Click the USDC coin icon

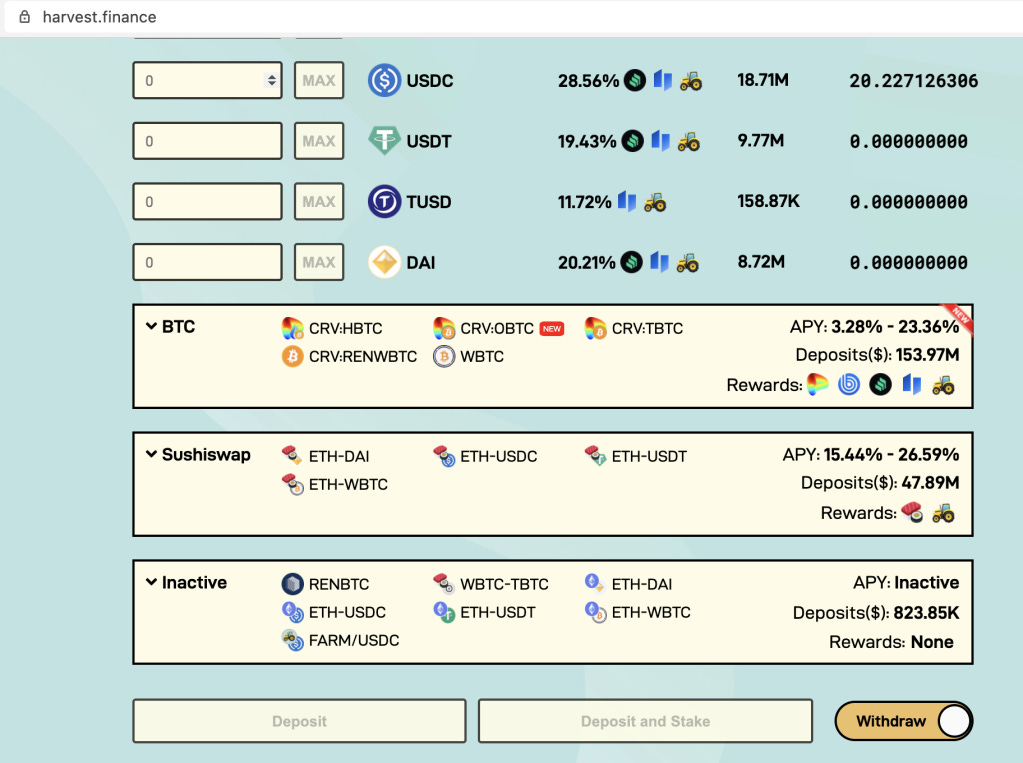[x=384, y=80]
